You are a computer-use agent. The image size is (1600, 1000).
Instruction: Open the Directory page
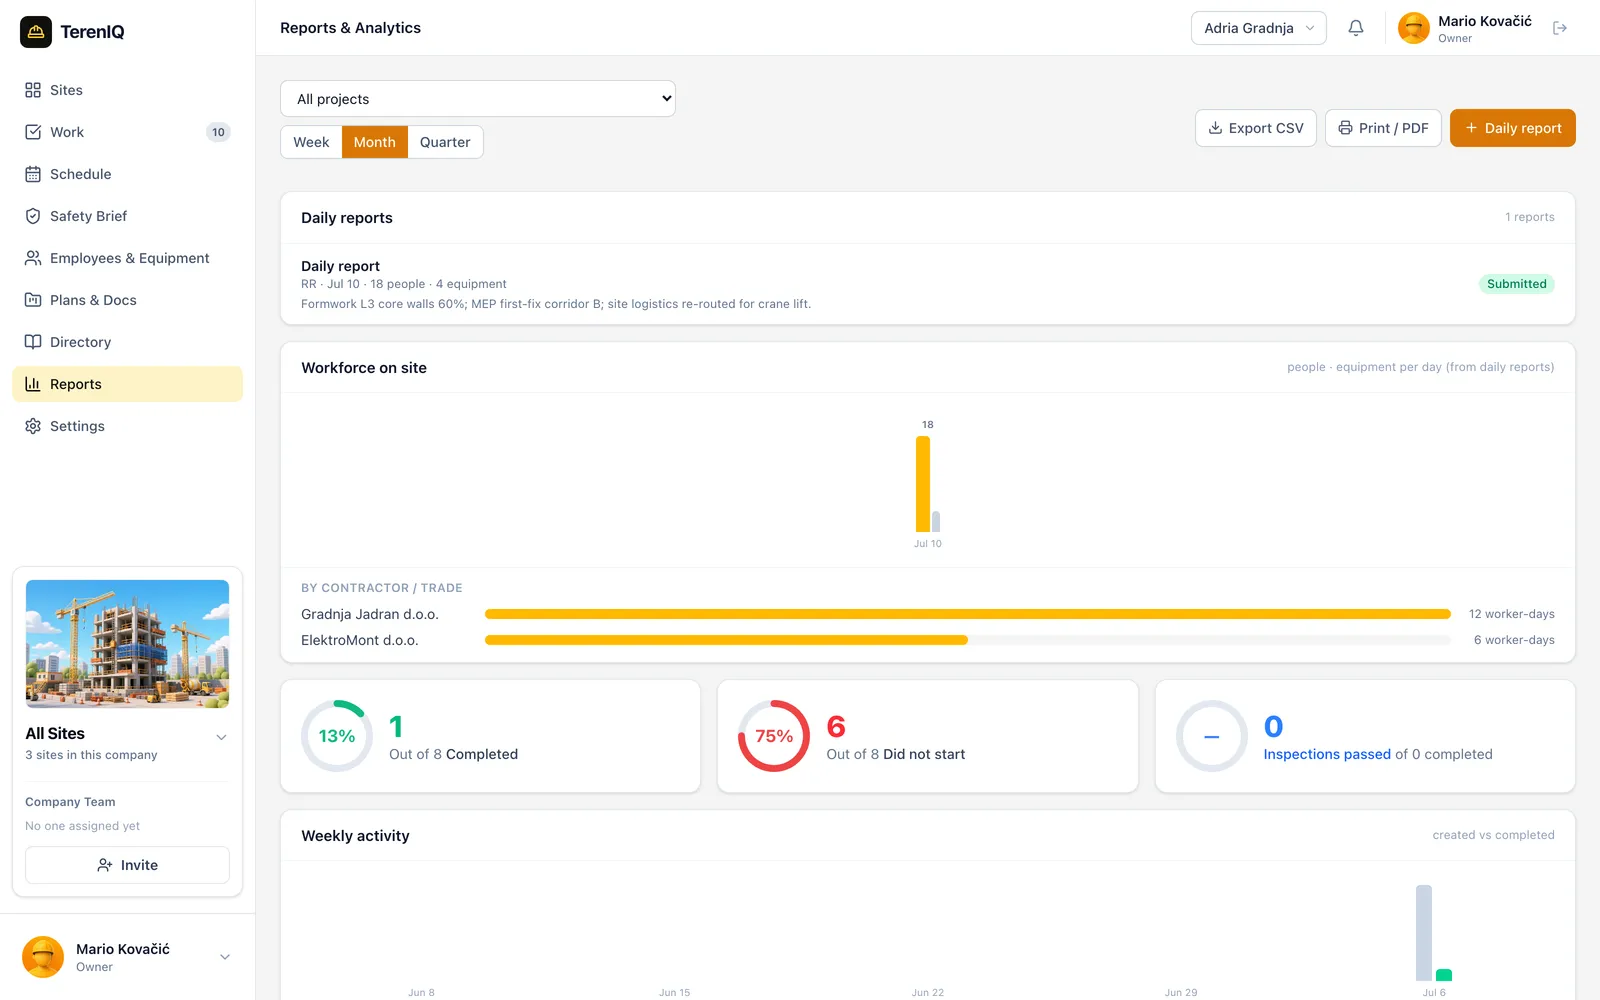tap(127, 342)
